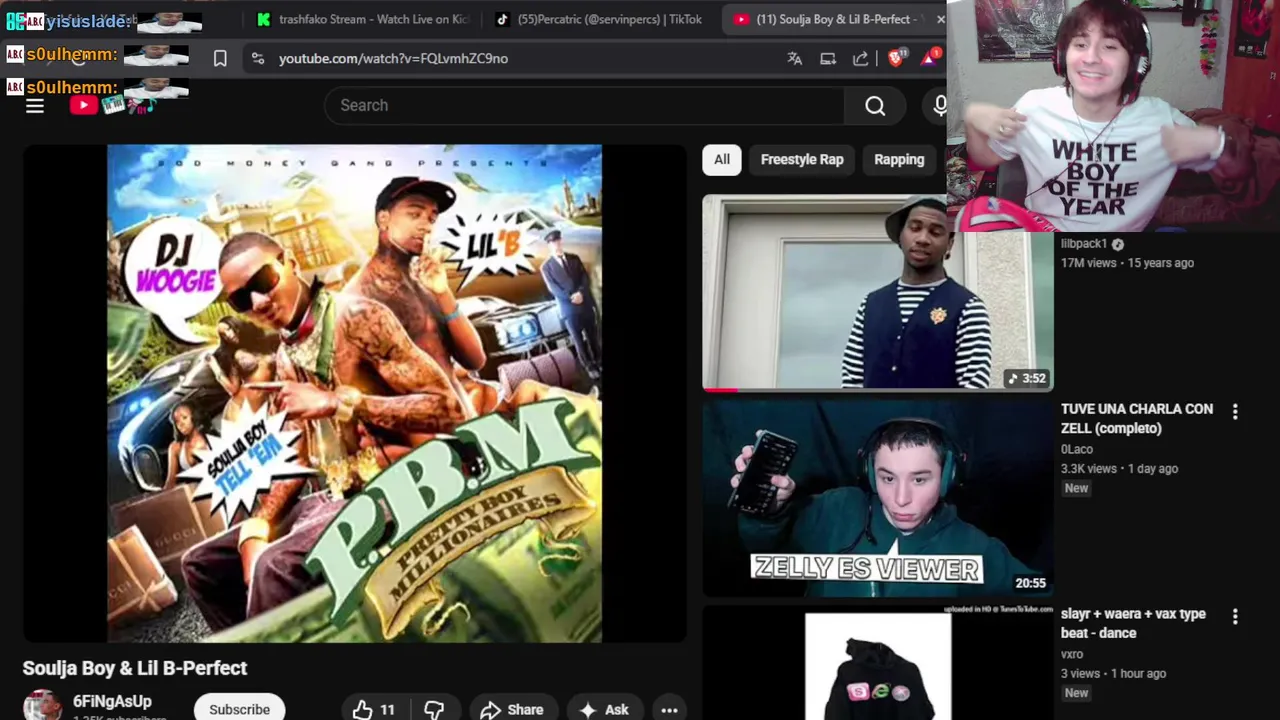Open the slayr + waera + vax type beat title
This screenshot has width=1280, height=720.
click(1133, 623)
